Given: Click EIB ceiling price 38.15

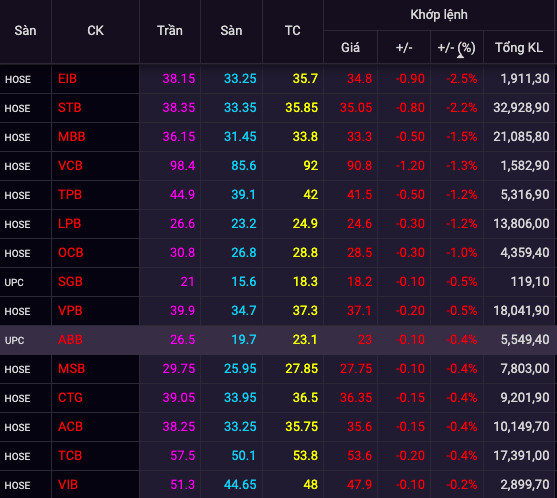Looking at the screenshot, I should click(179, 79).
